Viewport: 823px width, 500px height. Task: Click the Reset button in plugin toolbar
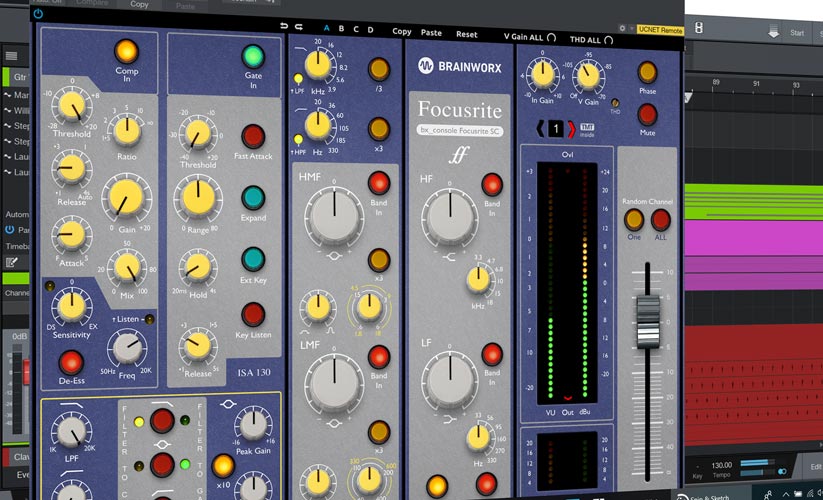coord(466,34)
